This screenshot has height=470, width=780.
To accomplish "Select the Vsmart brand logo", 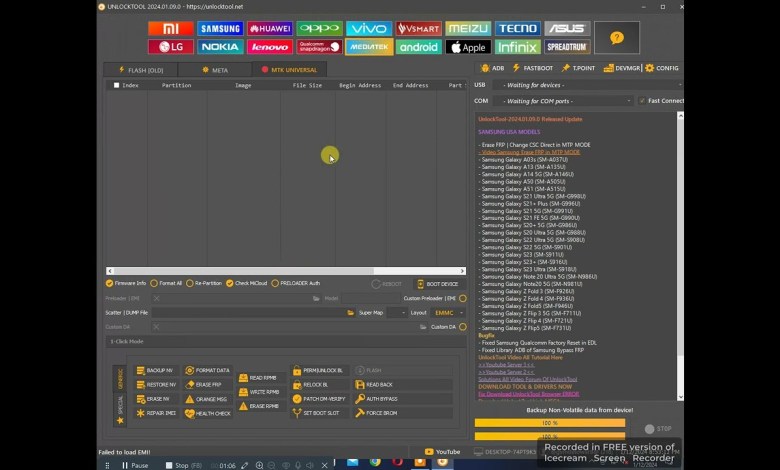I will (418, 28).
